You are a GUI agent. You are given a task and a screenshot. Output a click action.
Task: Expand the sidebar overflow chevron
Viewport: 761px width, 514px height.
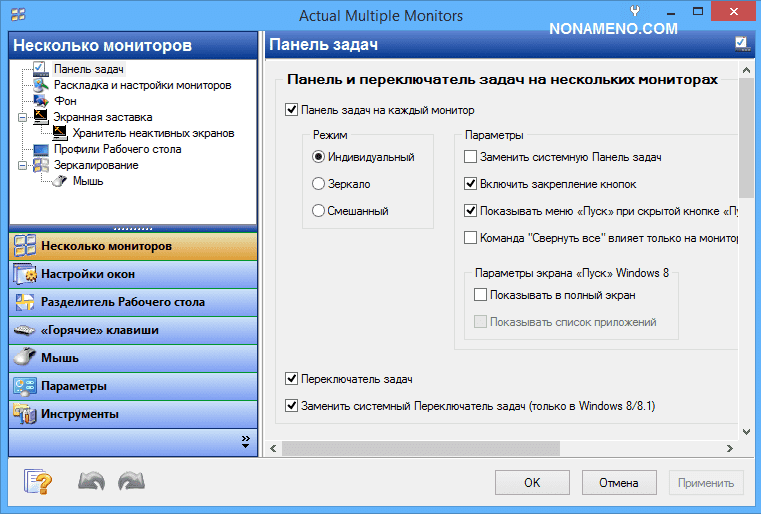click(245, 440)
